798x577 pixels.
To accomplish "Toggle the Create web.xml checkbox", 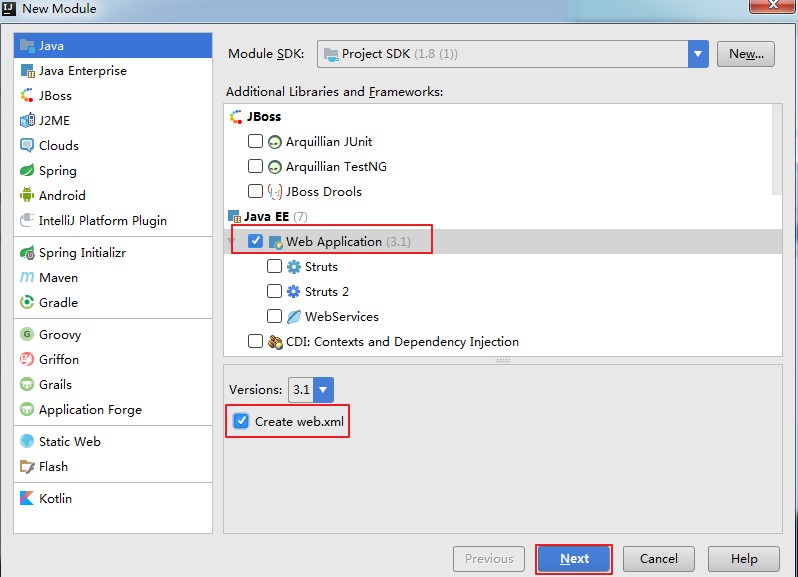I will pos(241,422).
